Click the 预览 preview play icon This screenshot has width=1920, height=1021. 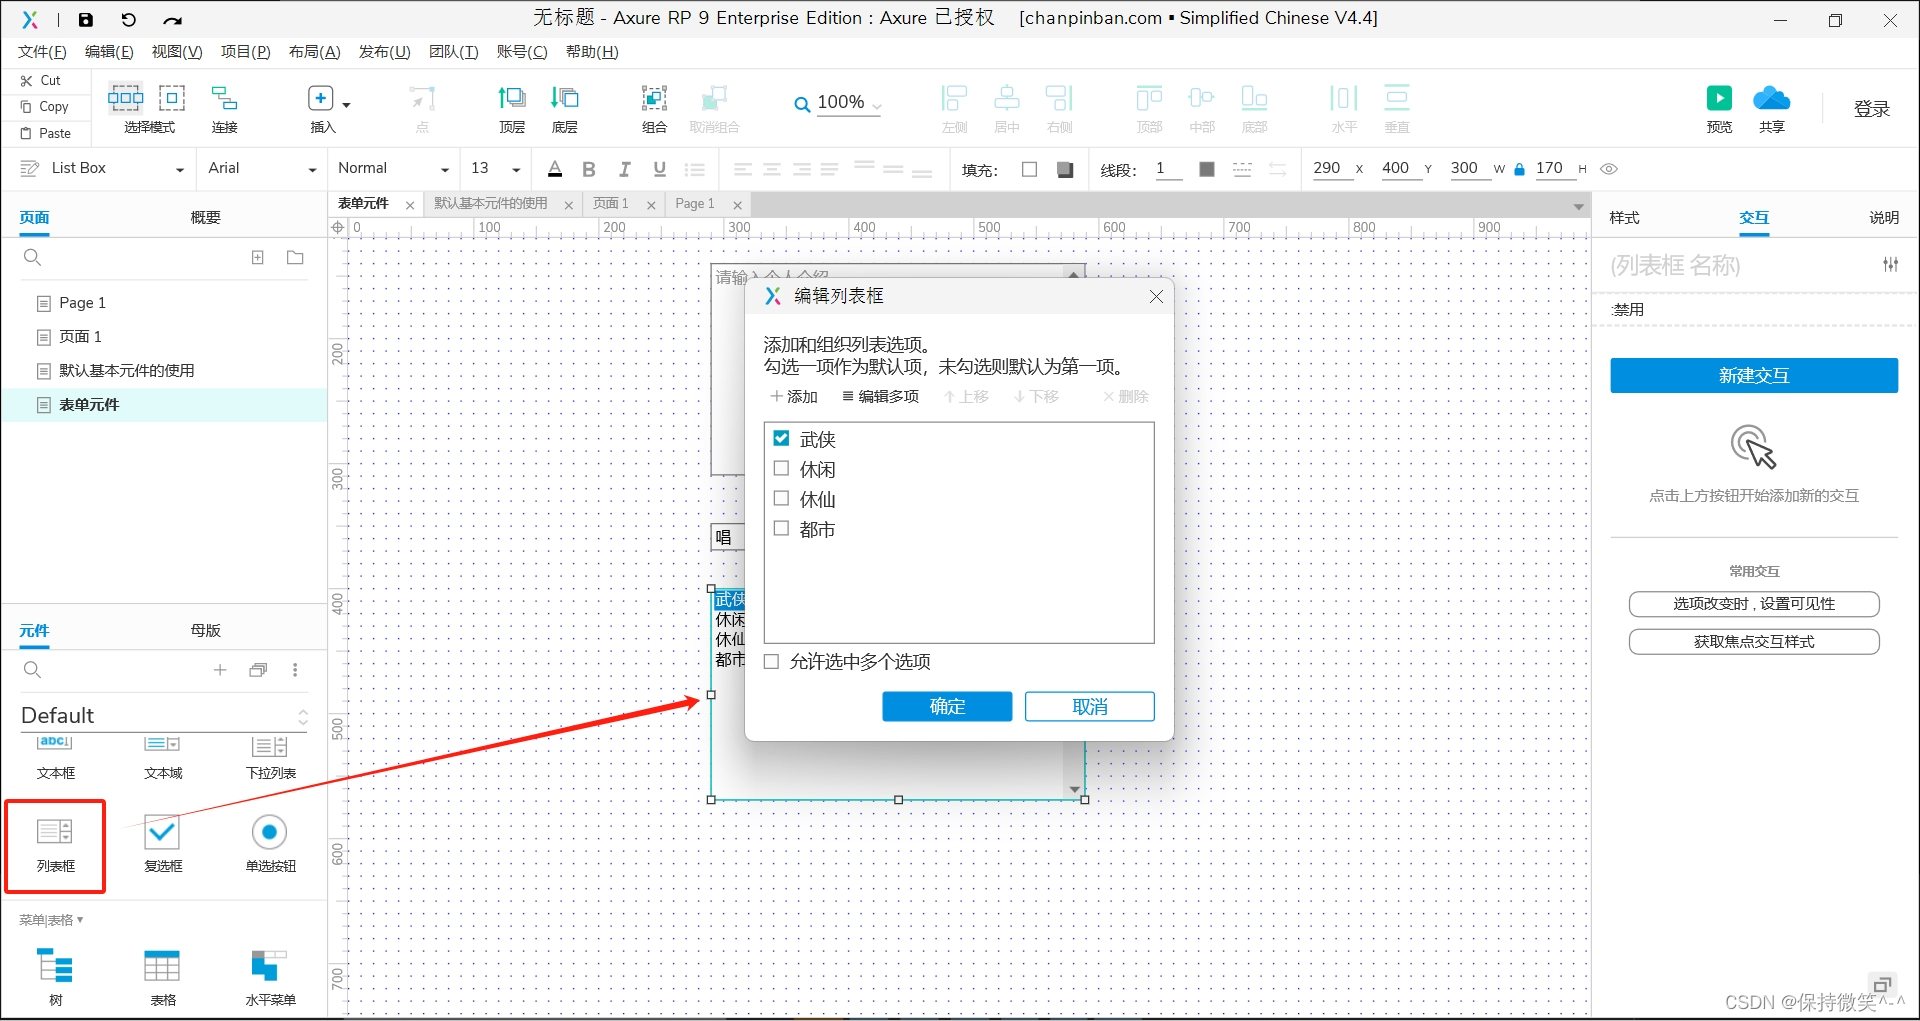tap(1719, 98)
